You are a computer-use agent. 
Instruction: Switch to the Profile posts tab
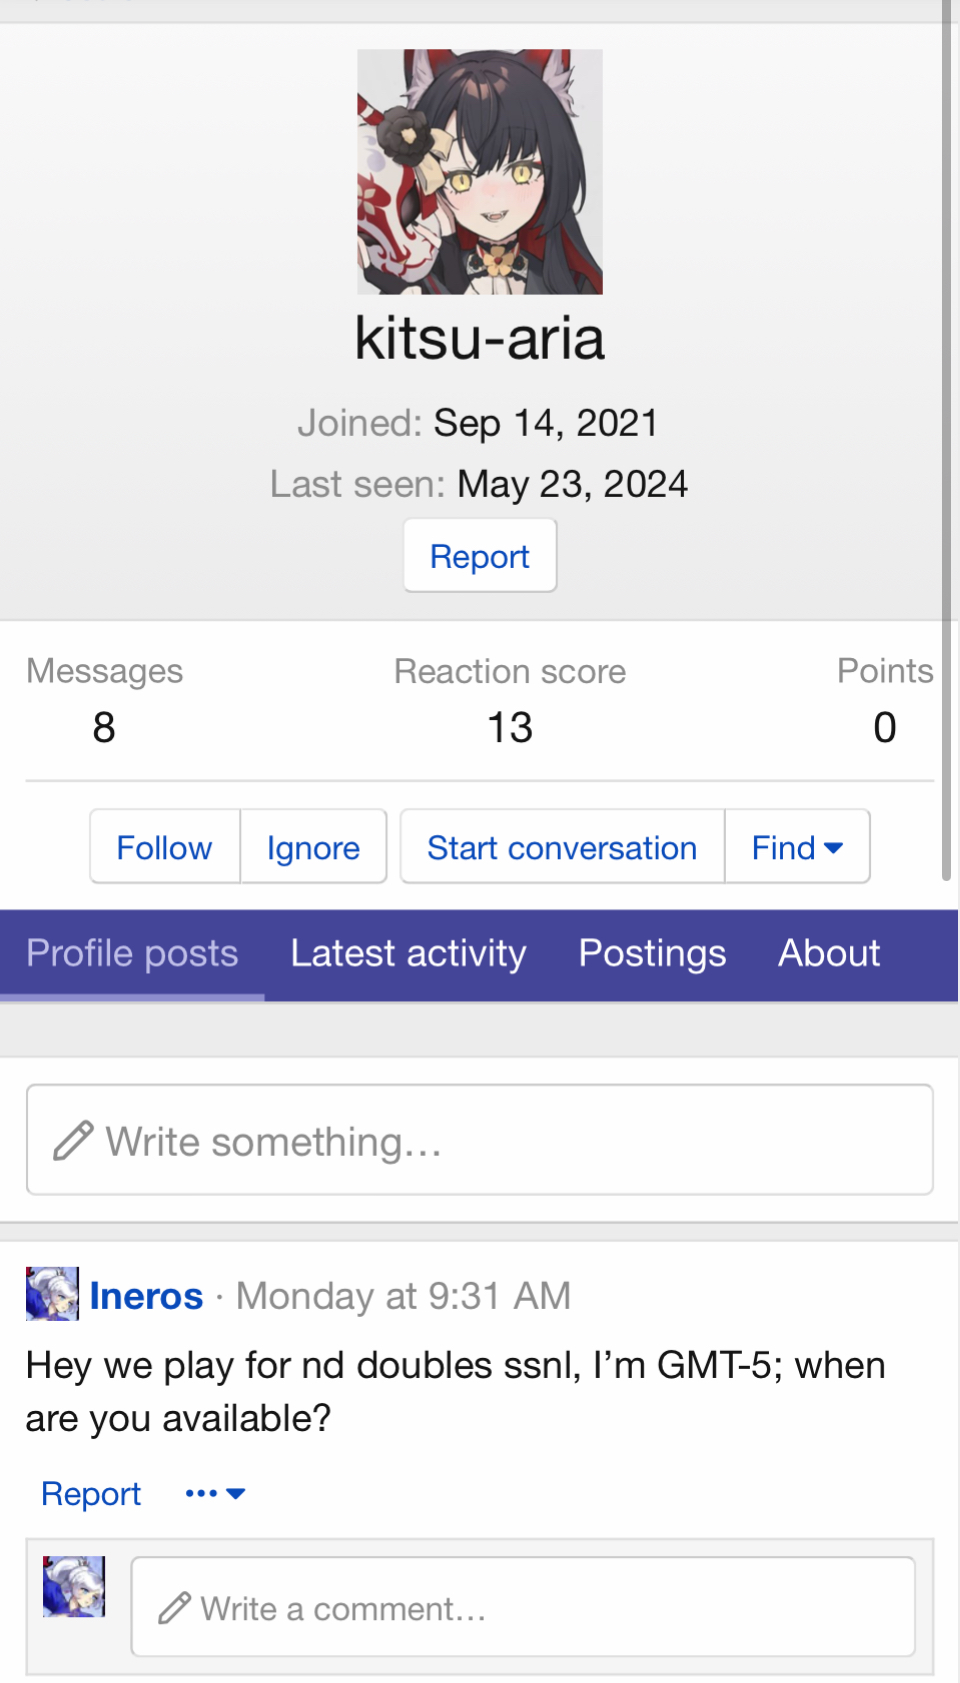[132, 954]
